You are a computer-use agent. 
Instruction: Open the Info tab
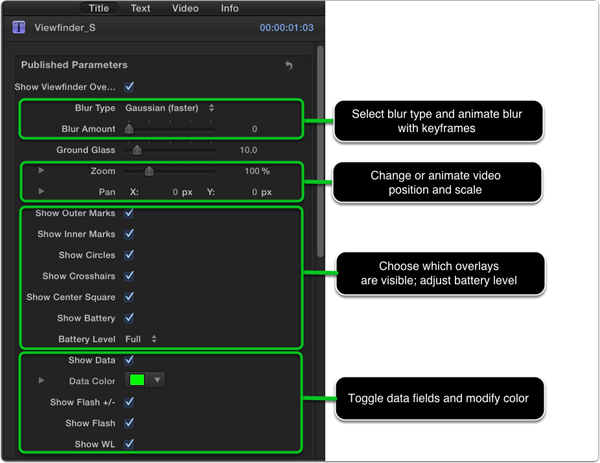tap(230, 8)
